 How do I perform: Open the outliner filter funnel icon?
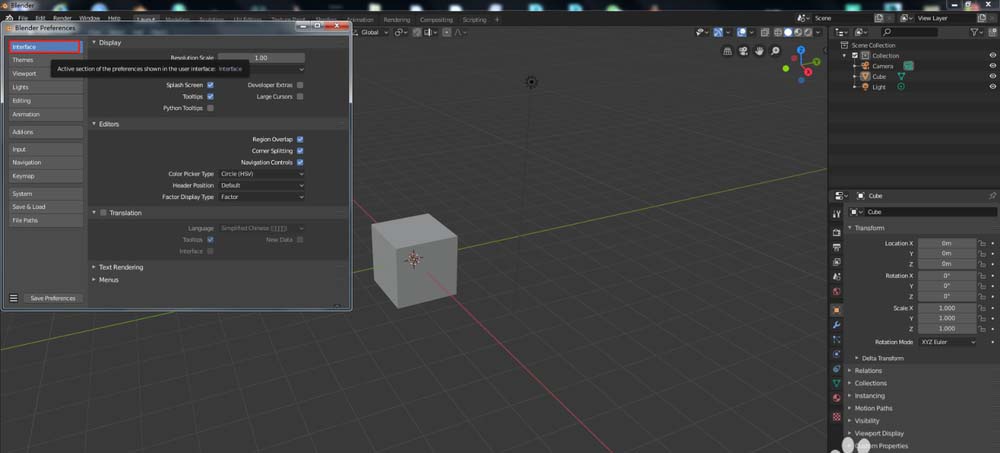coord(974,32)
